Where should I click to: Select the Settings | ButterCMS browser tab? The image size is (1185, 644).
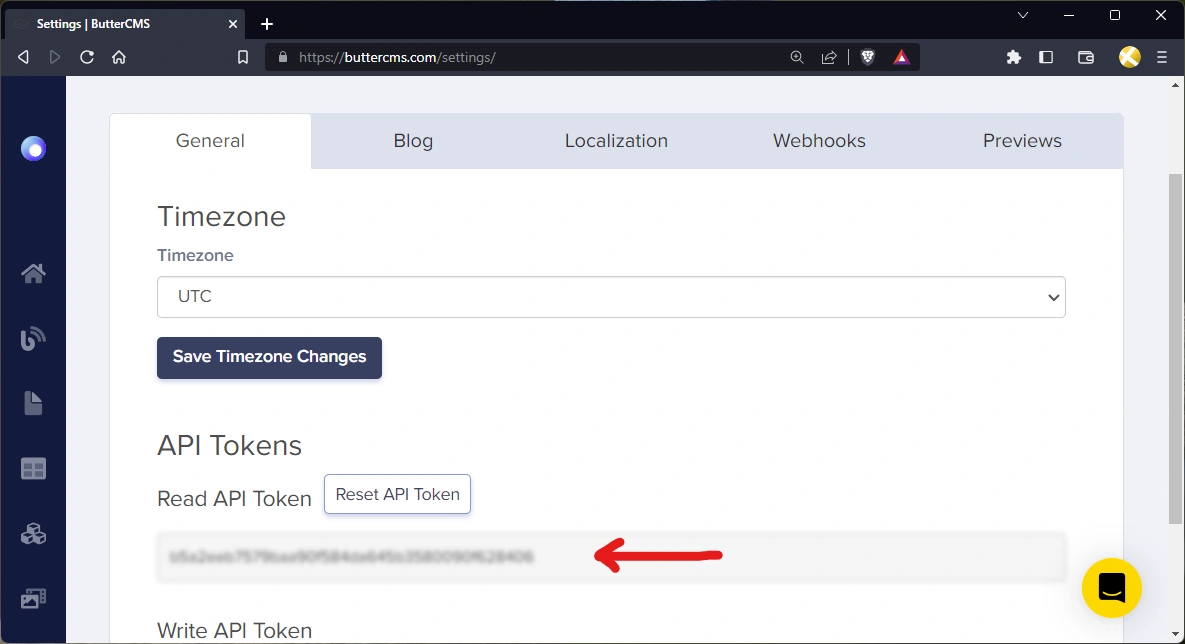coord(125,24)
